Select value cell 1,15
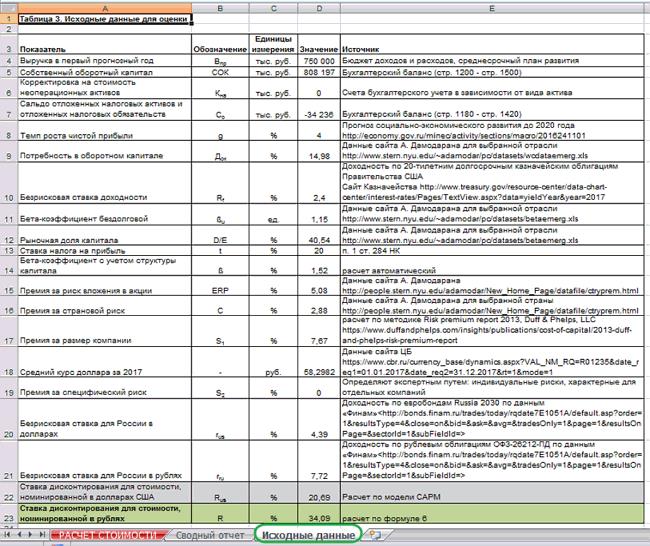Viewport: 650px width, 546px height. click(x=319, y=214)
